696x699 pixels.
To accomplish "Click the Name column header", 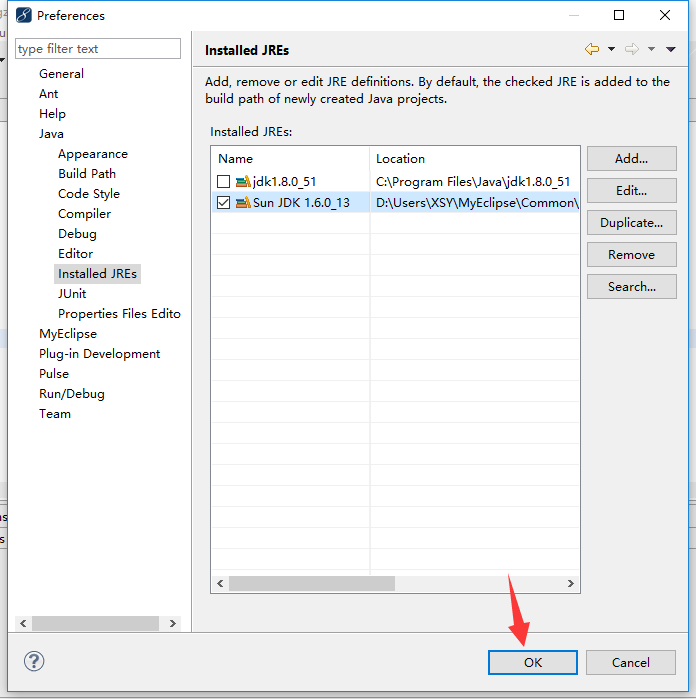I will [291, 159].
